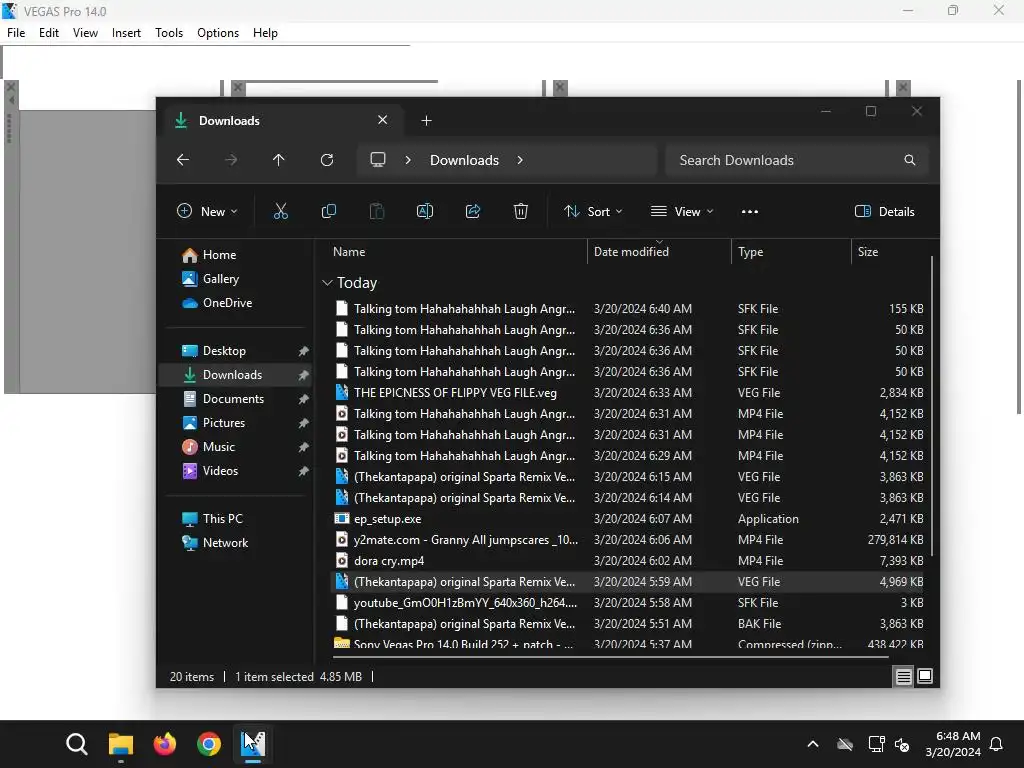Select Music in navigation pane
The width and height of the screenshot is (1024, 768).
236,447
